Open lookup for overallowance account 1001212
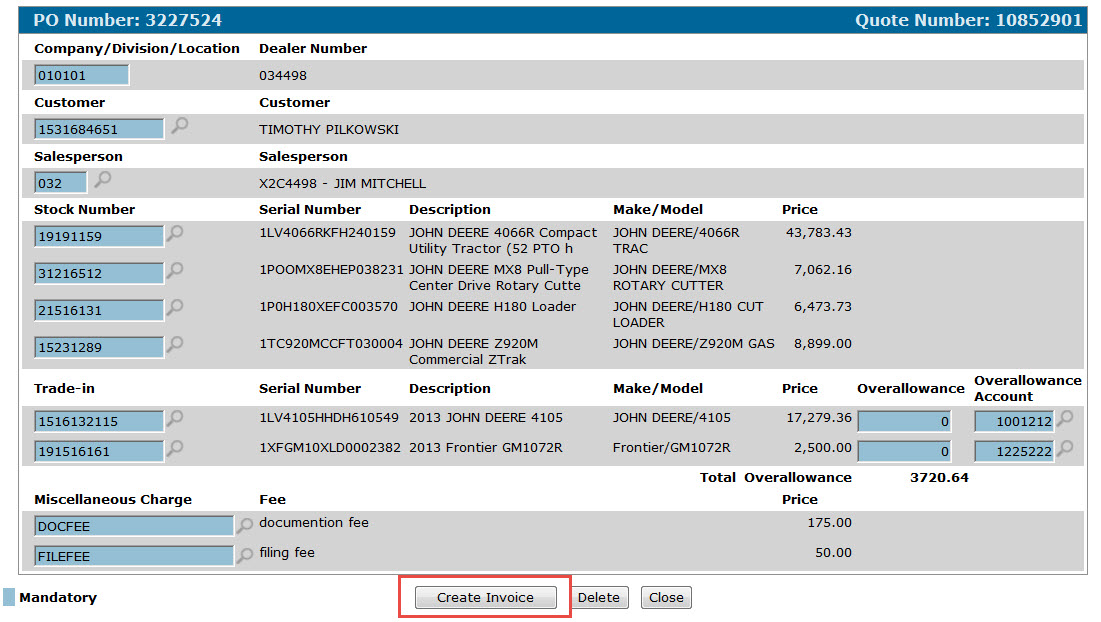The height and width of the screenshot is (622, 1101). tap(1065, 418)
